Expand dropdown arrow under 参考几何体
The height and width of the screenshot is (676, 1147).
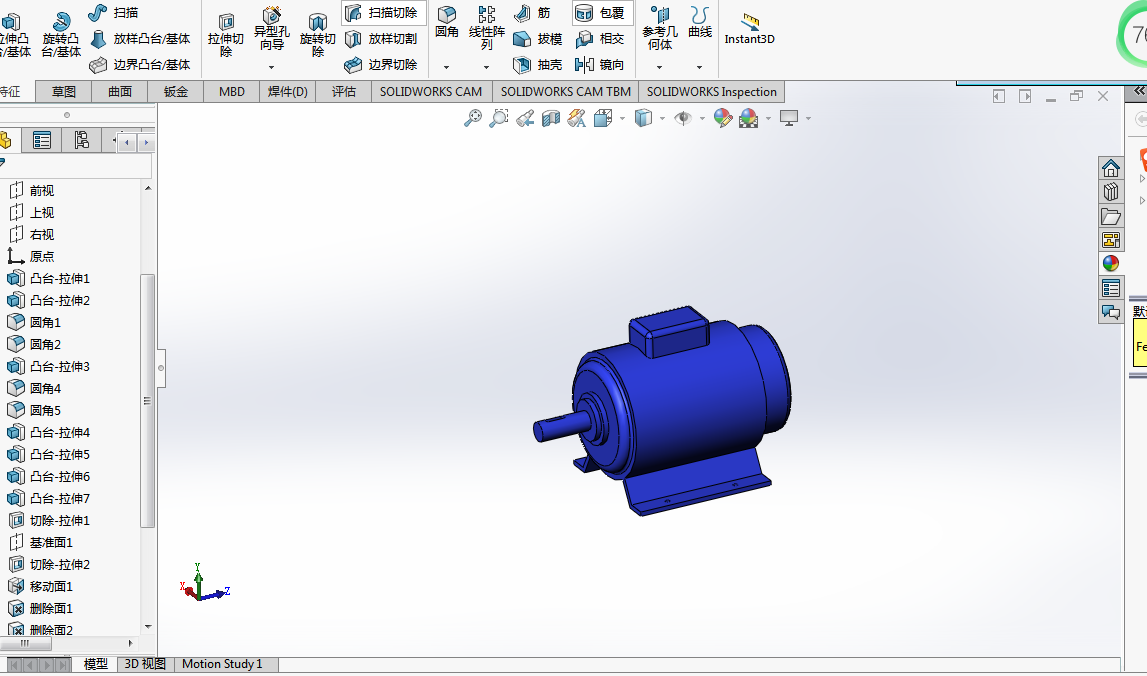[x=659, y=67]
